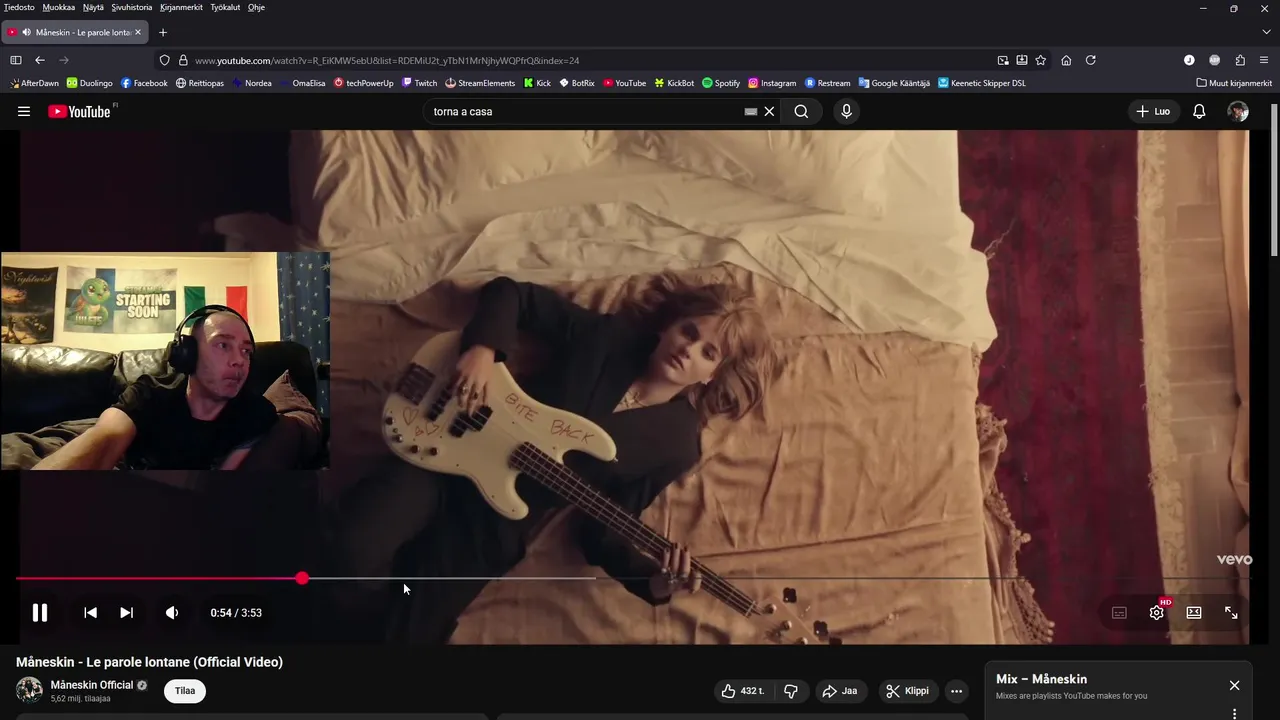
Task: Mute the video volume
Action: pyautogui.click(x=172, y=613)
